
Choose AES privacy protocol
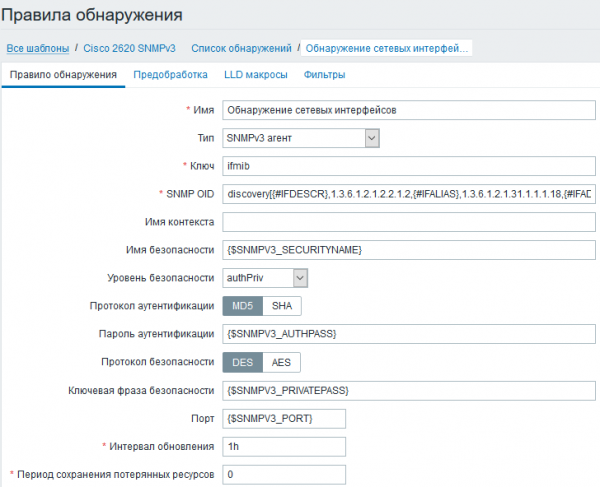click(x=281, y=362)
